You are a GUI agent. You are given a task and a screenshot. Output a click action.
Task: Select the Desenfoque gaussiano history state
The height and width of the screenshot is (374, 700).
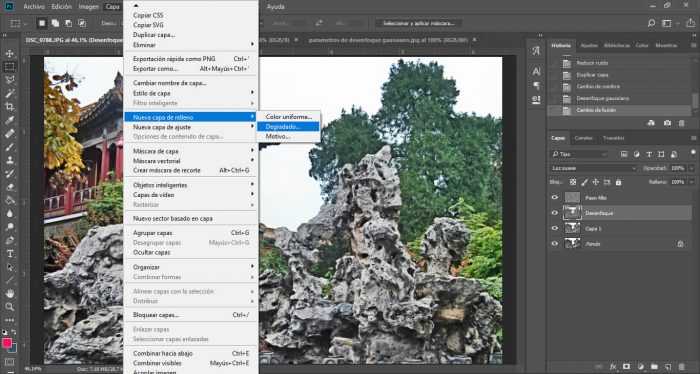click(621, 98)
